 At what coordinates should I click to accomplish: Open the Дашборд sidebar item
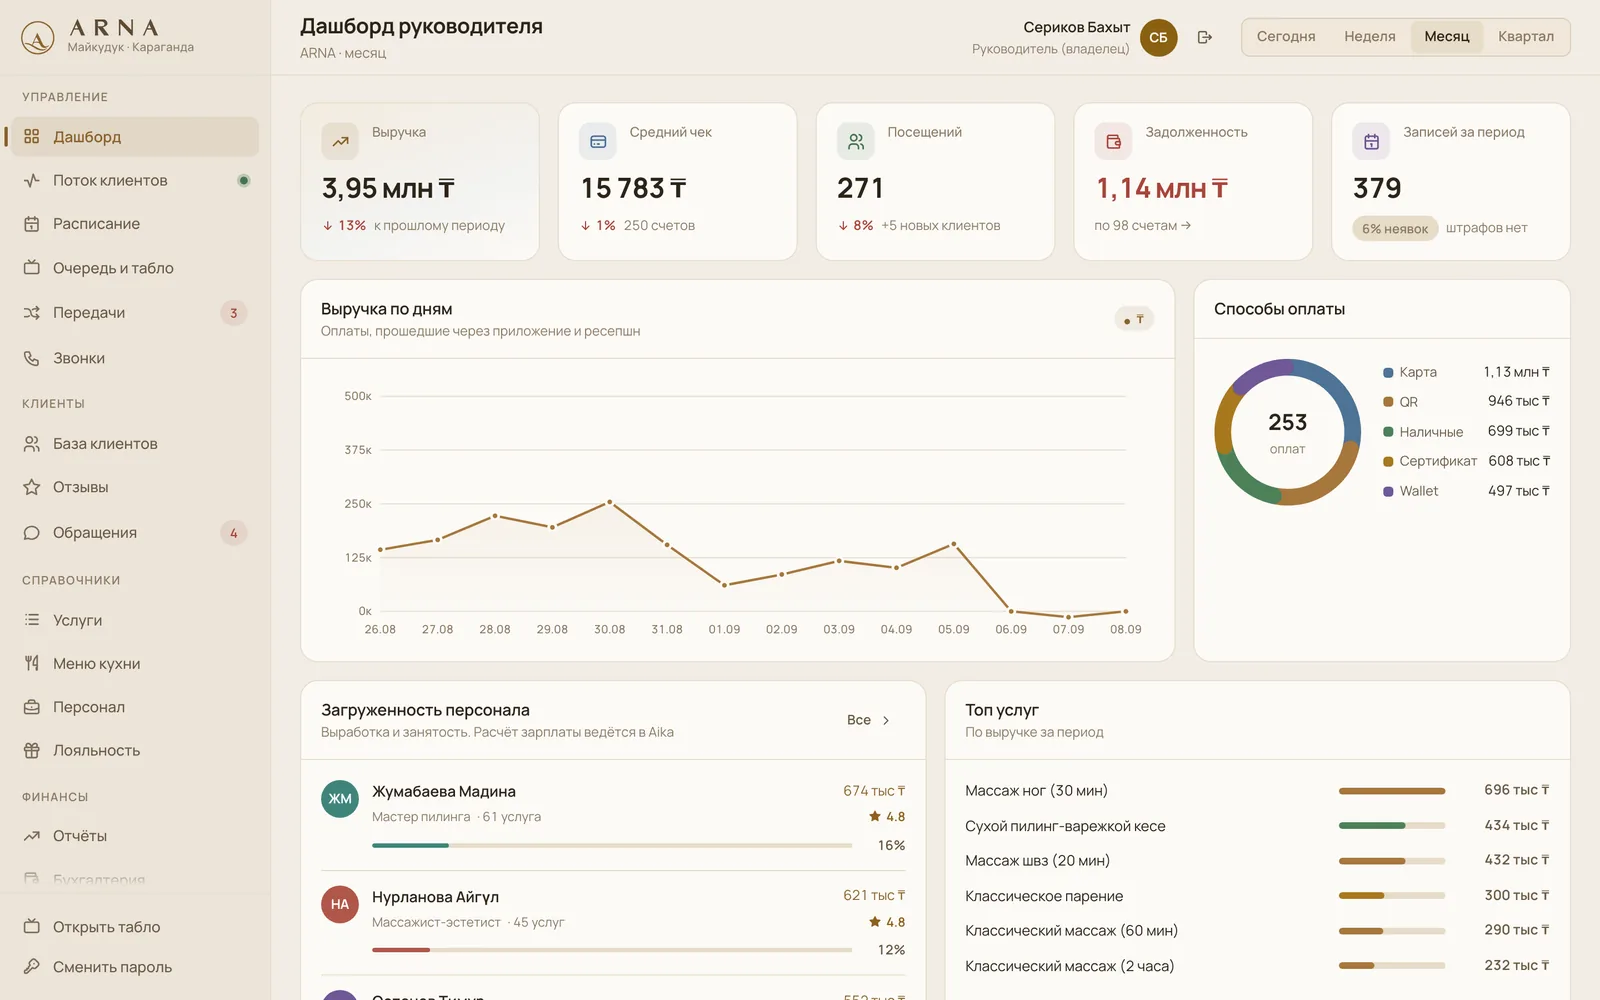pyautogui.click(x=134, y=137)
